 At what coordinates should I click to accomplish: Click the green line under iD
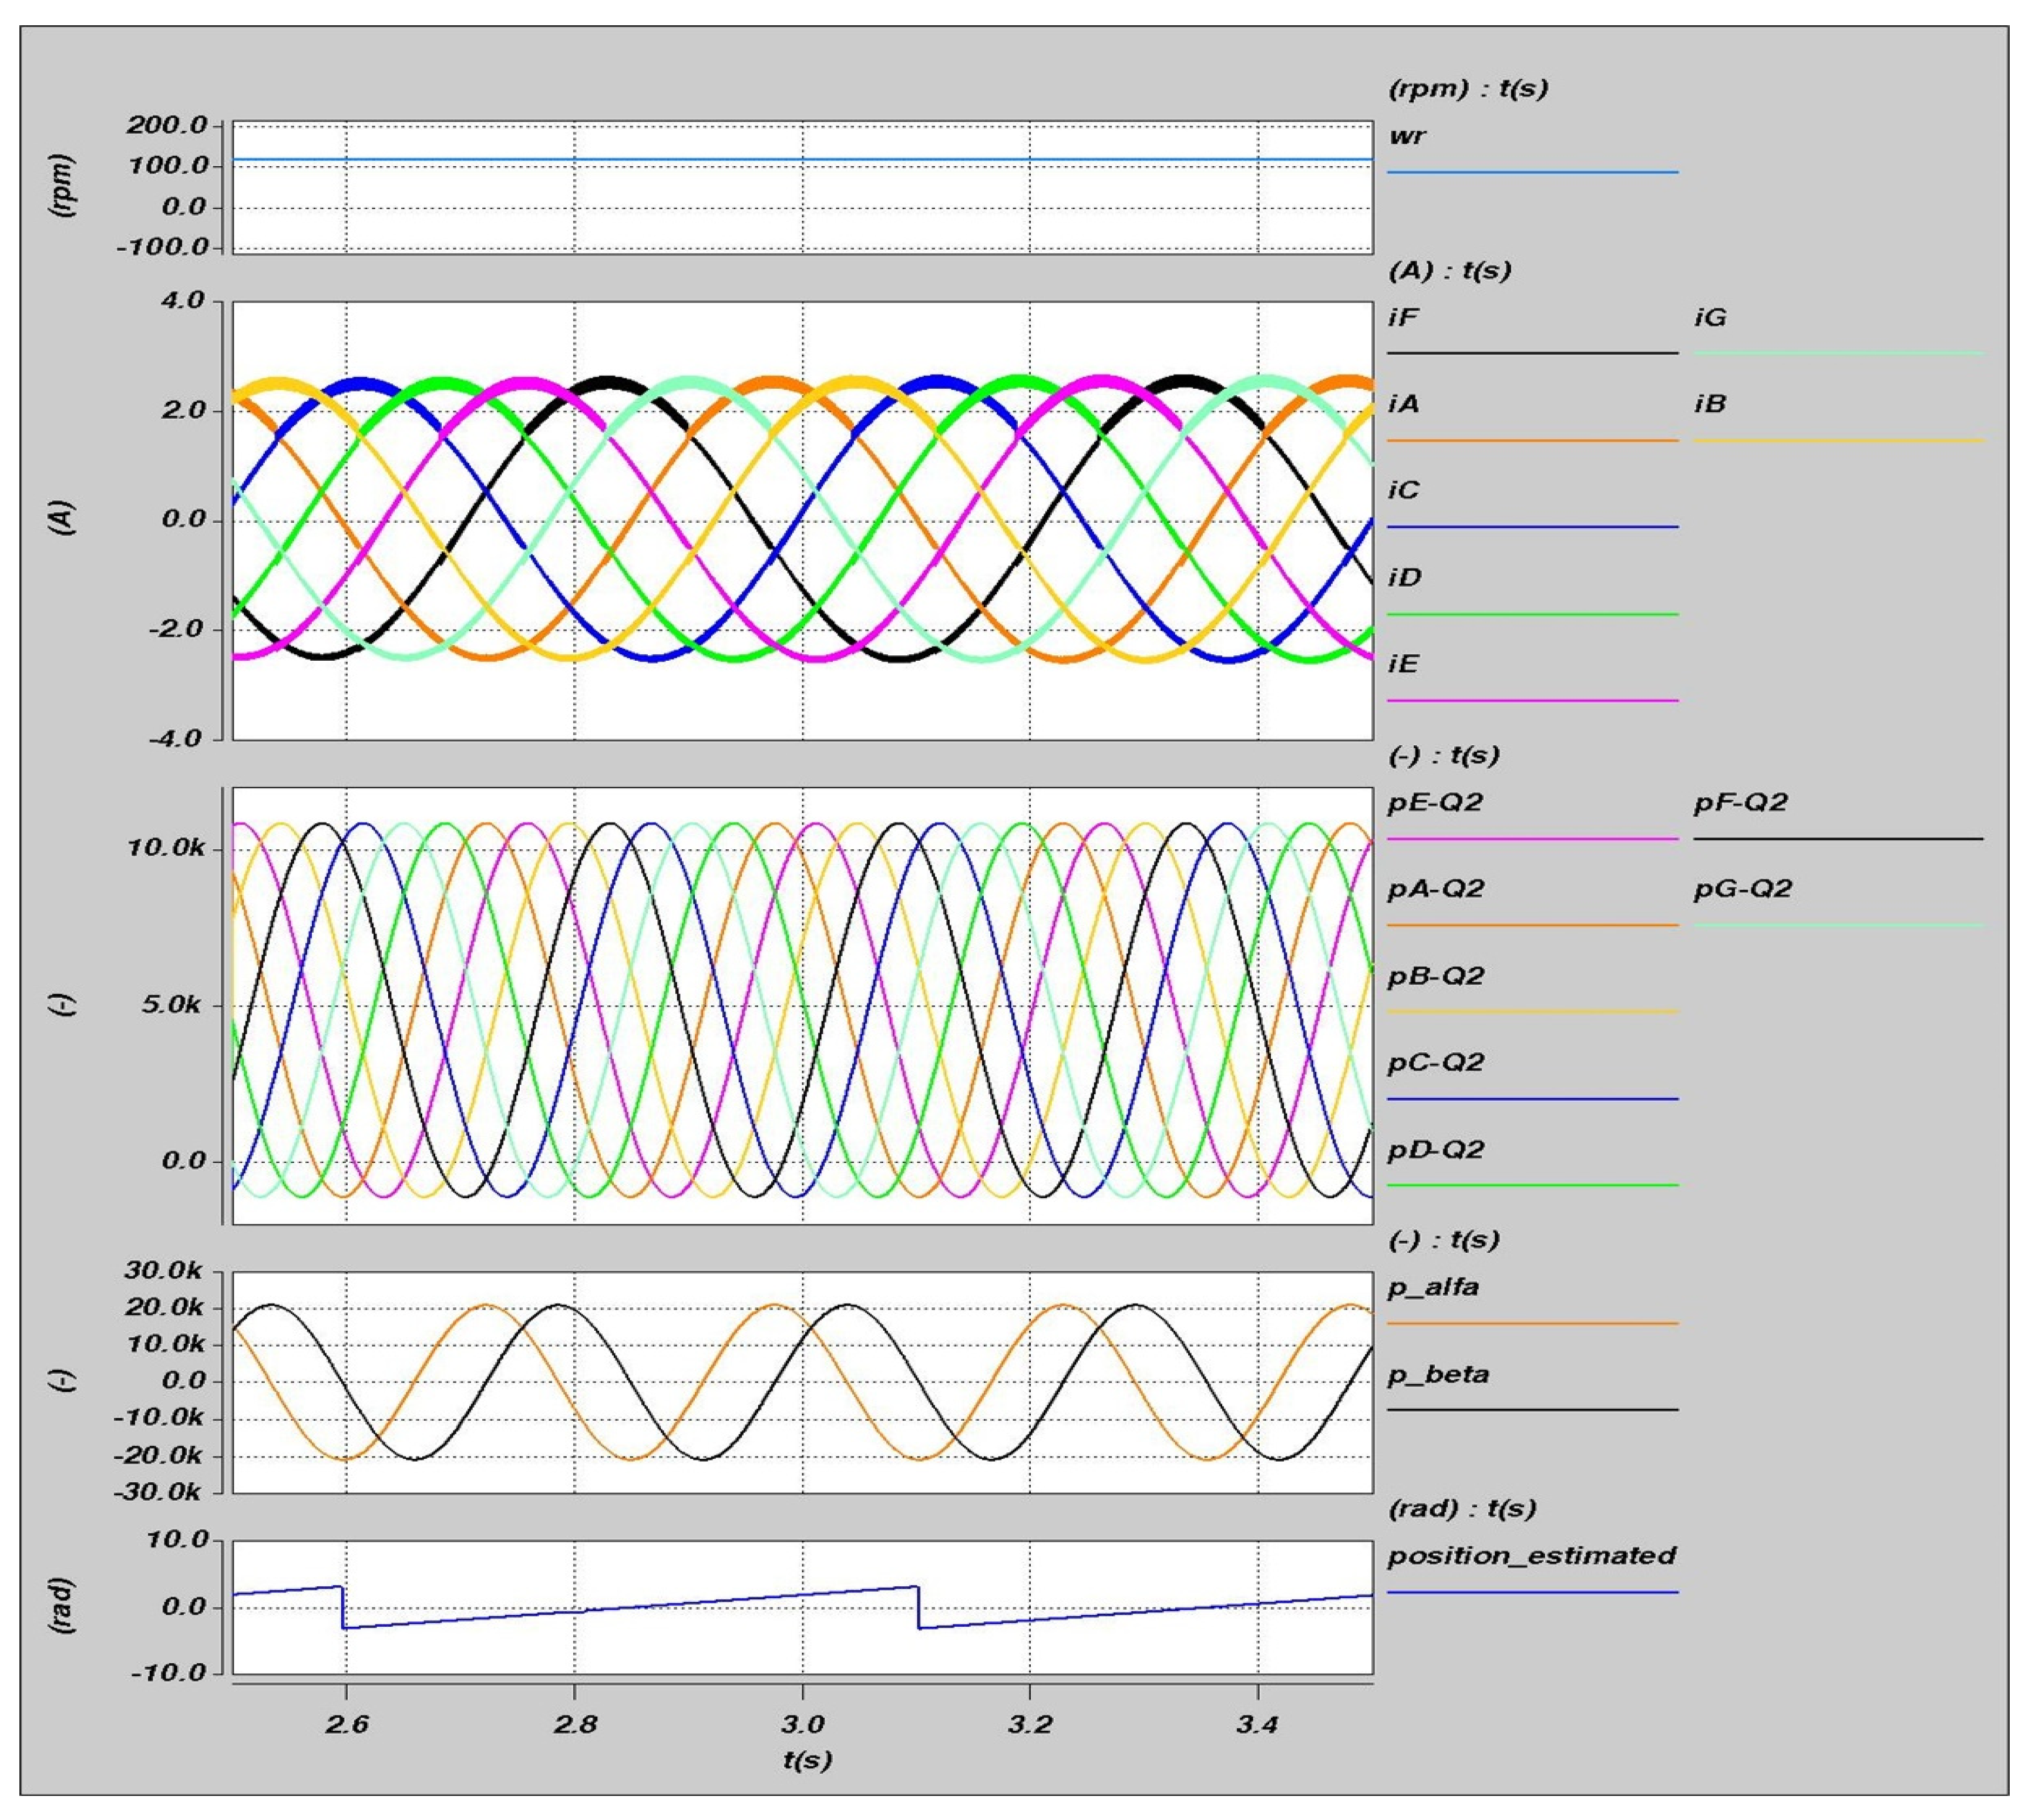tap(1532, 614)
